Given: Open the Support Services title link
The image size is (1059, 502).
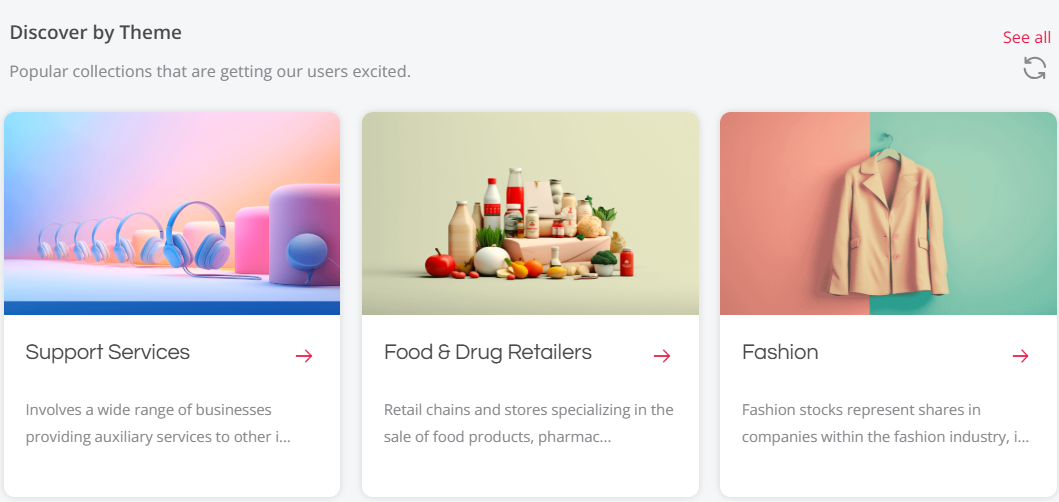Looking at the screenshot, I should [x=108, y=352].
